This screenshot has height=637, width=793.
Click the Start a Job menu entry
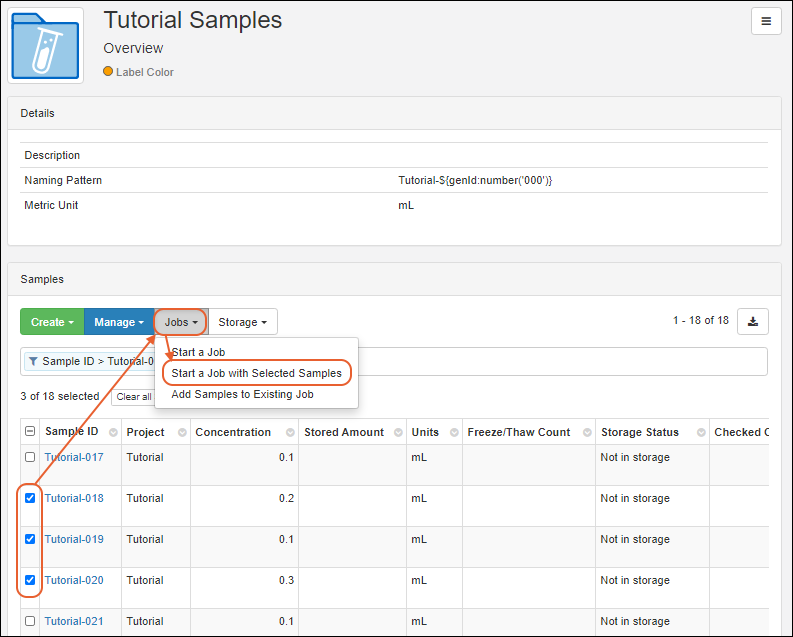pos(198,352)
